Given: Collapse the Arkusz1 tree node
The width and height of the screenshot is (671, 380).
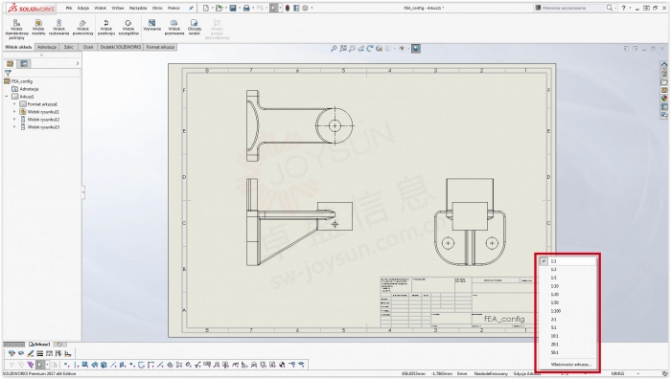Looking at the screenshot, I should click(x=7, y=97).
